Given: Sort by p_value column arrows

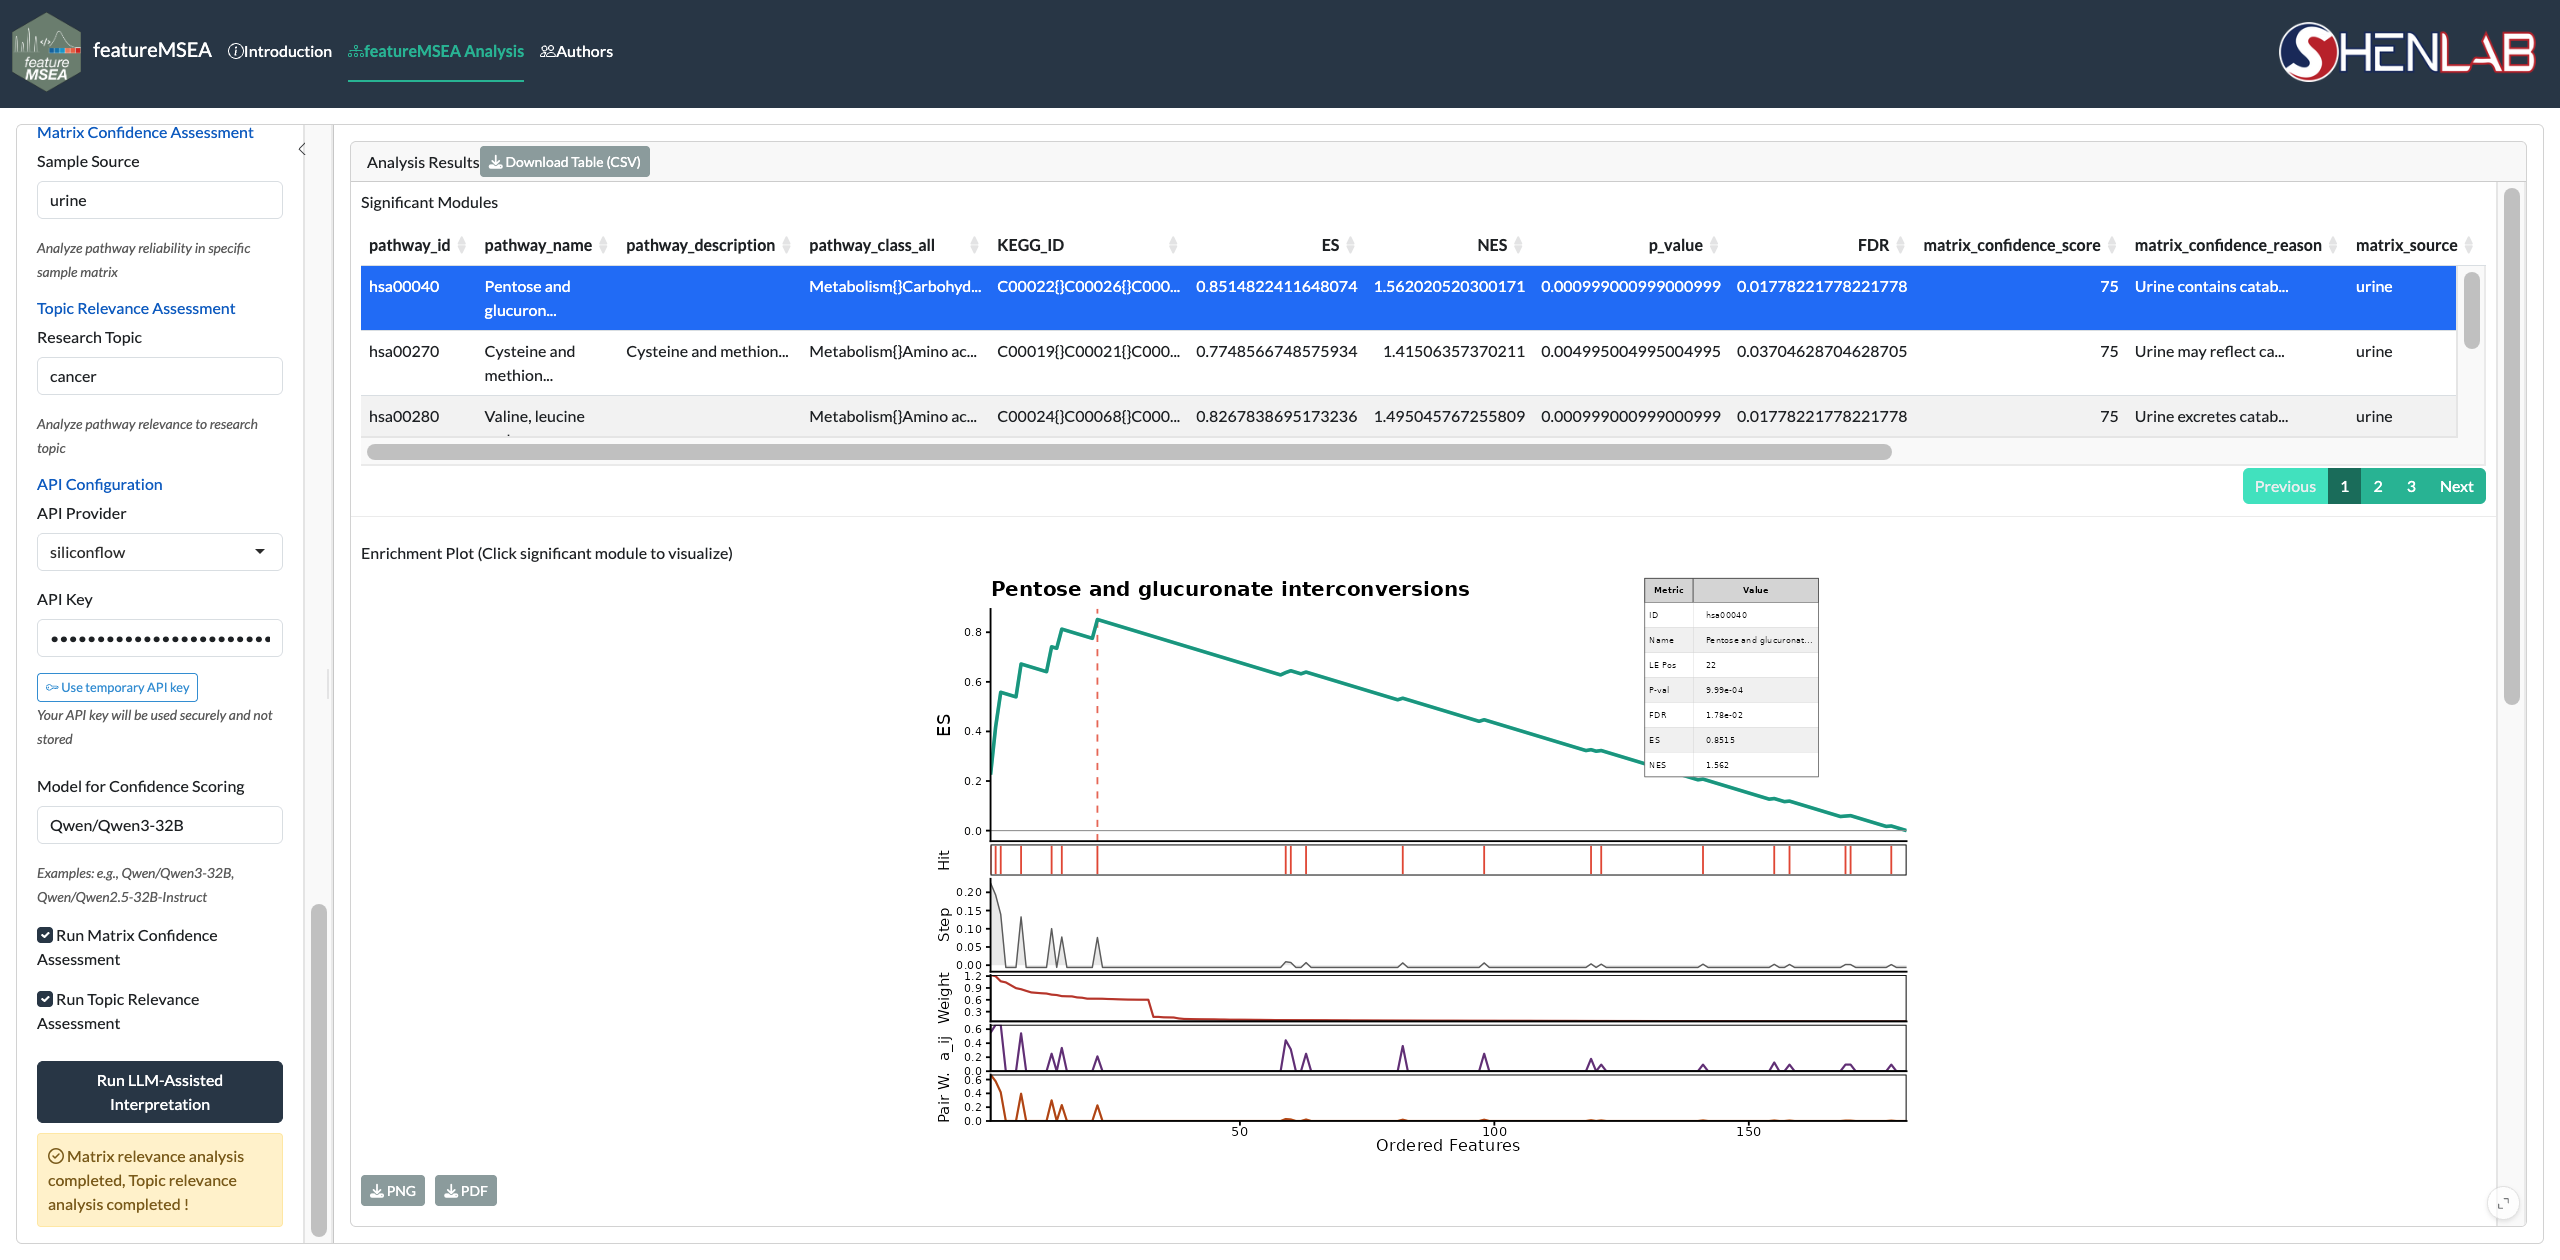Looking at the screenshot, I should [1714, 245].
